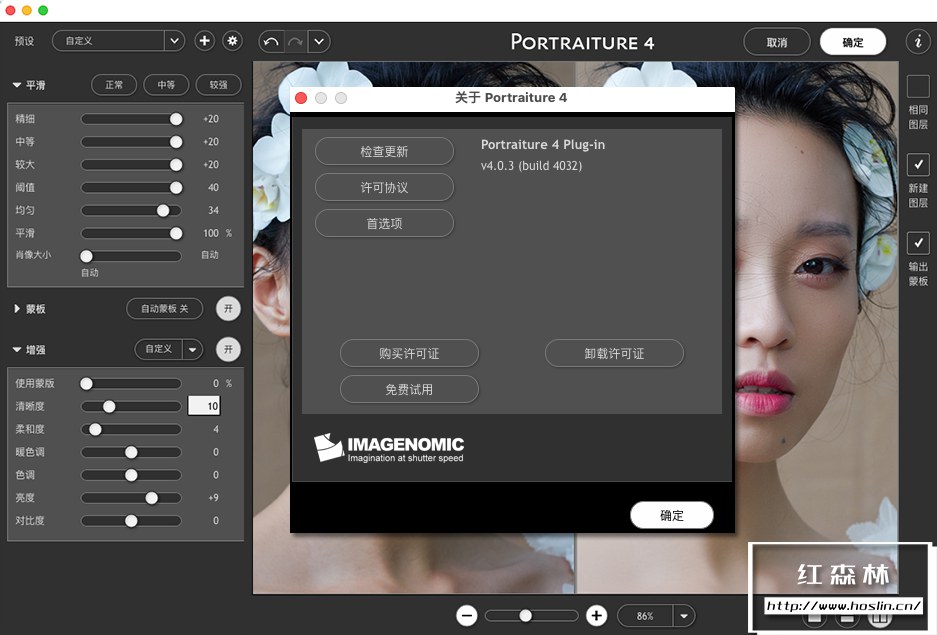The width and height of the screenshot is (937, 635).
Task: Click the 较大 slider handle
Action: [x=176, y=164]
